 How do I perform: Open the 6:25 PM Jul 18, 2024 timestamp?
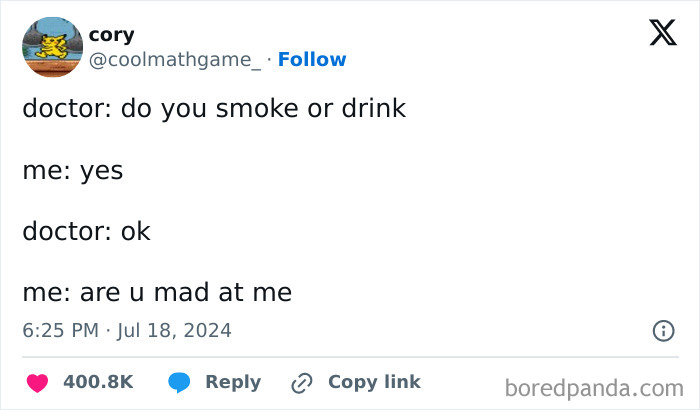click(x=127, y=331)
